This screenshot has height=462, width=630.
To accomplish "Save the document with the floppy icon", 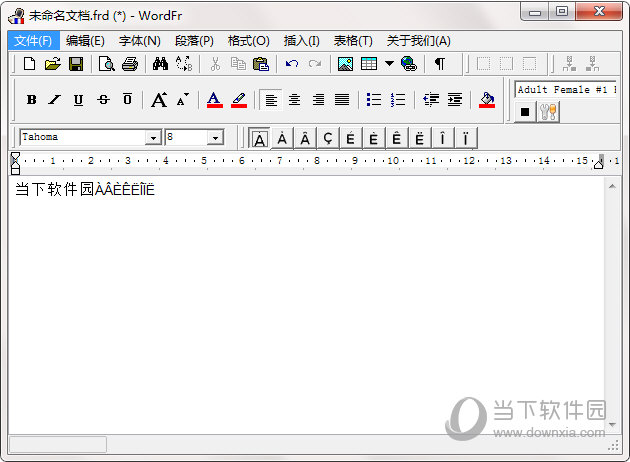I will tap(76, 64).
